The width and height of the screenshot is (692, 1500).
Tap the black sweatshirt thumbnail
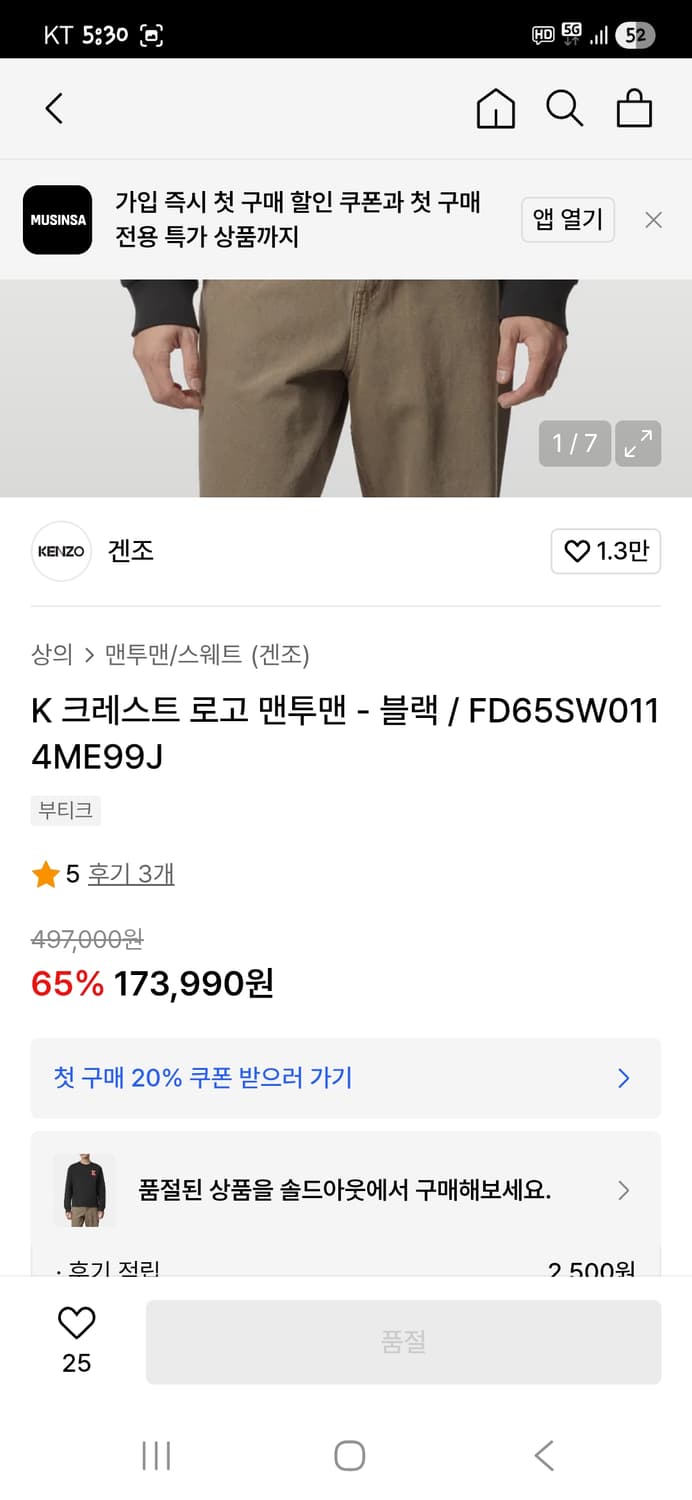pos(83,1190)
